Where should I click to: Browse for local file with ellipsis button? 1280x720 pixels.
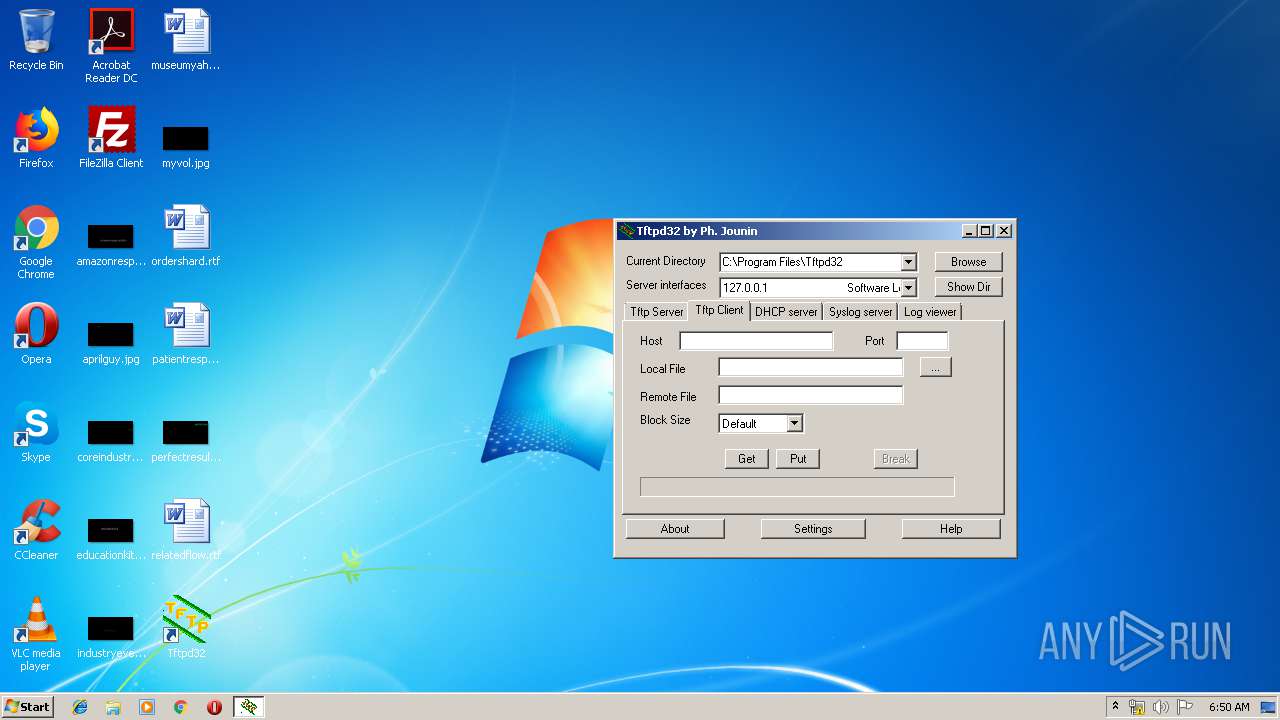935,368
